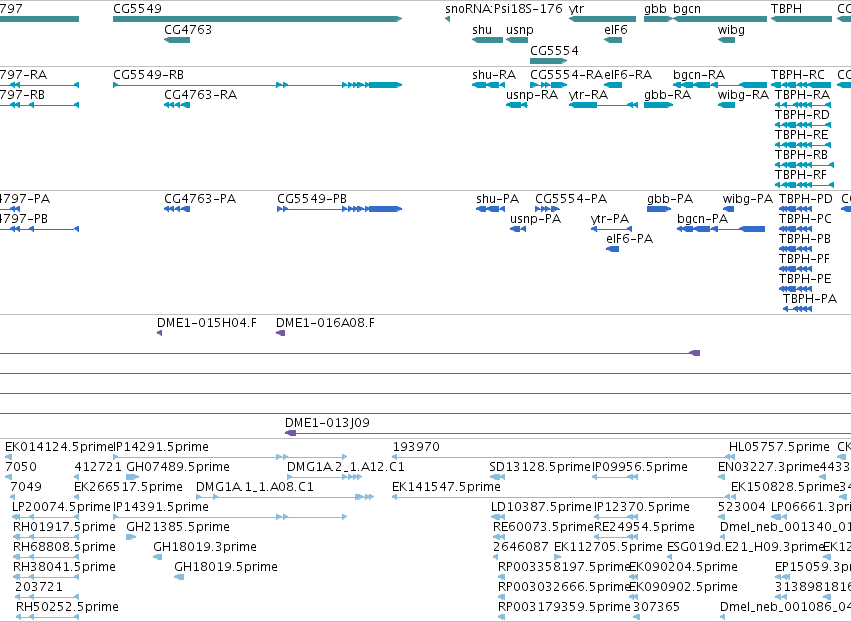
Task: Select the CG5549 gene bar
Action: 257,19
